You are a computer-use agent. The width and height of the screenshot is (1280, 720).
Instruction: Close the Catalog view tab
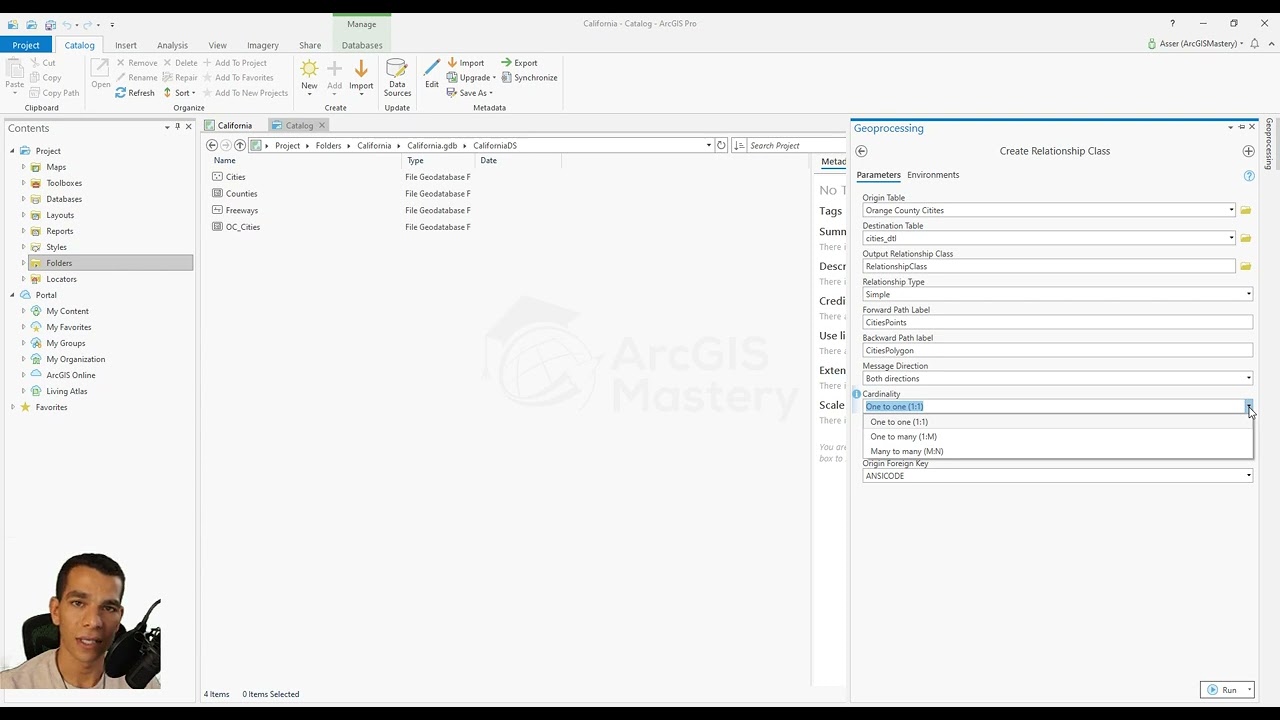coord(322,126)
